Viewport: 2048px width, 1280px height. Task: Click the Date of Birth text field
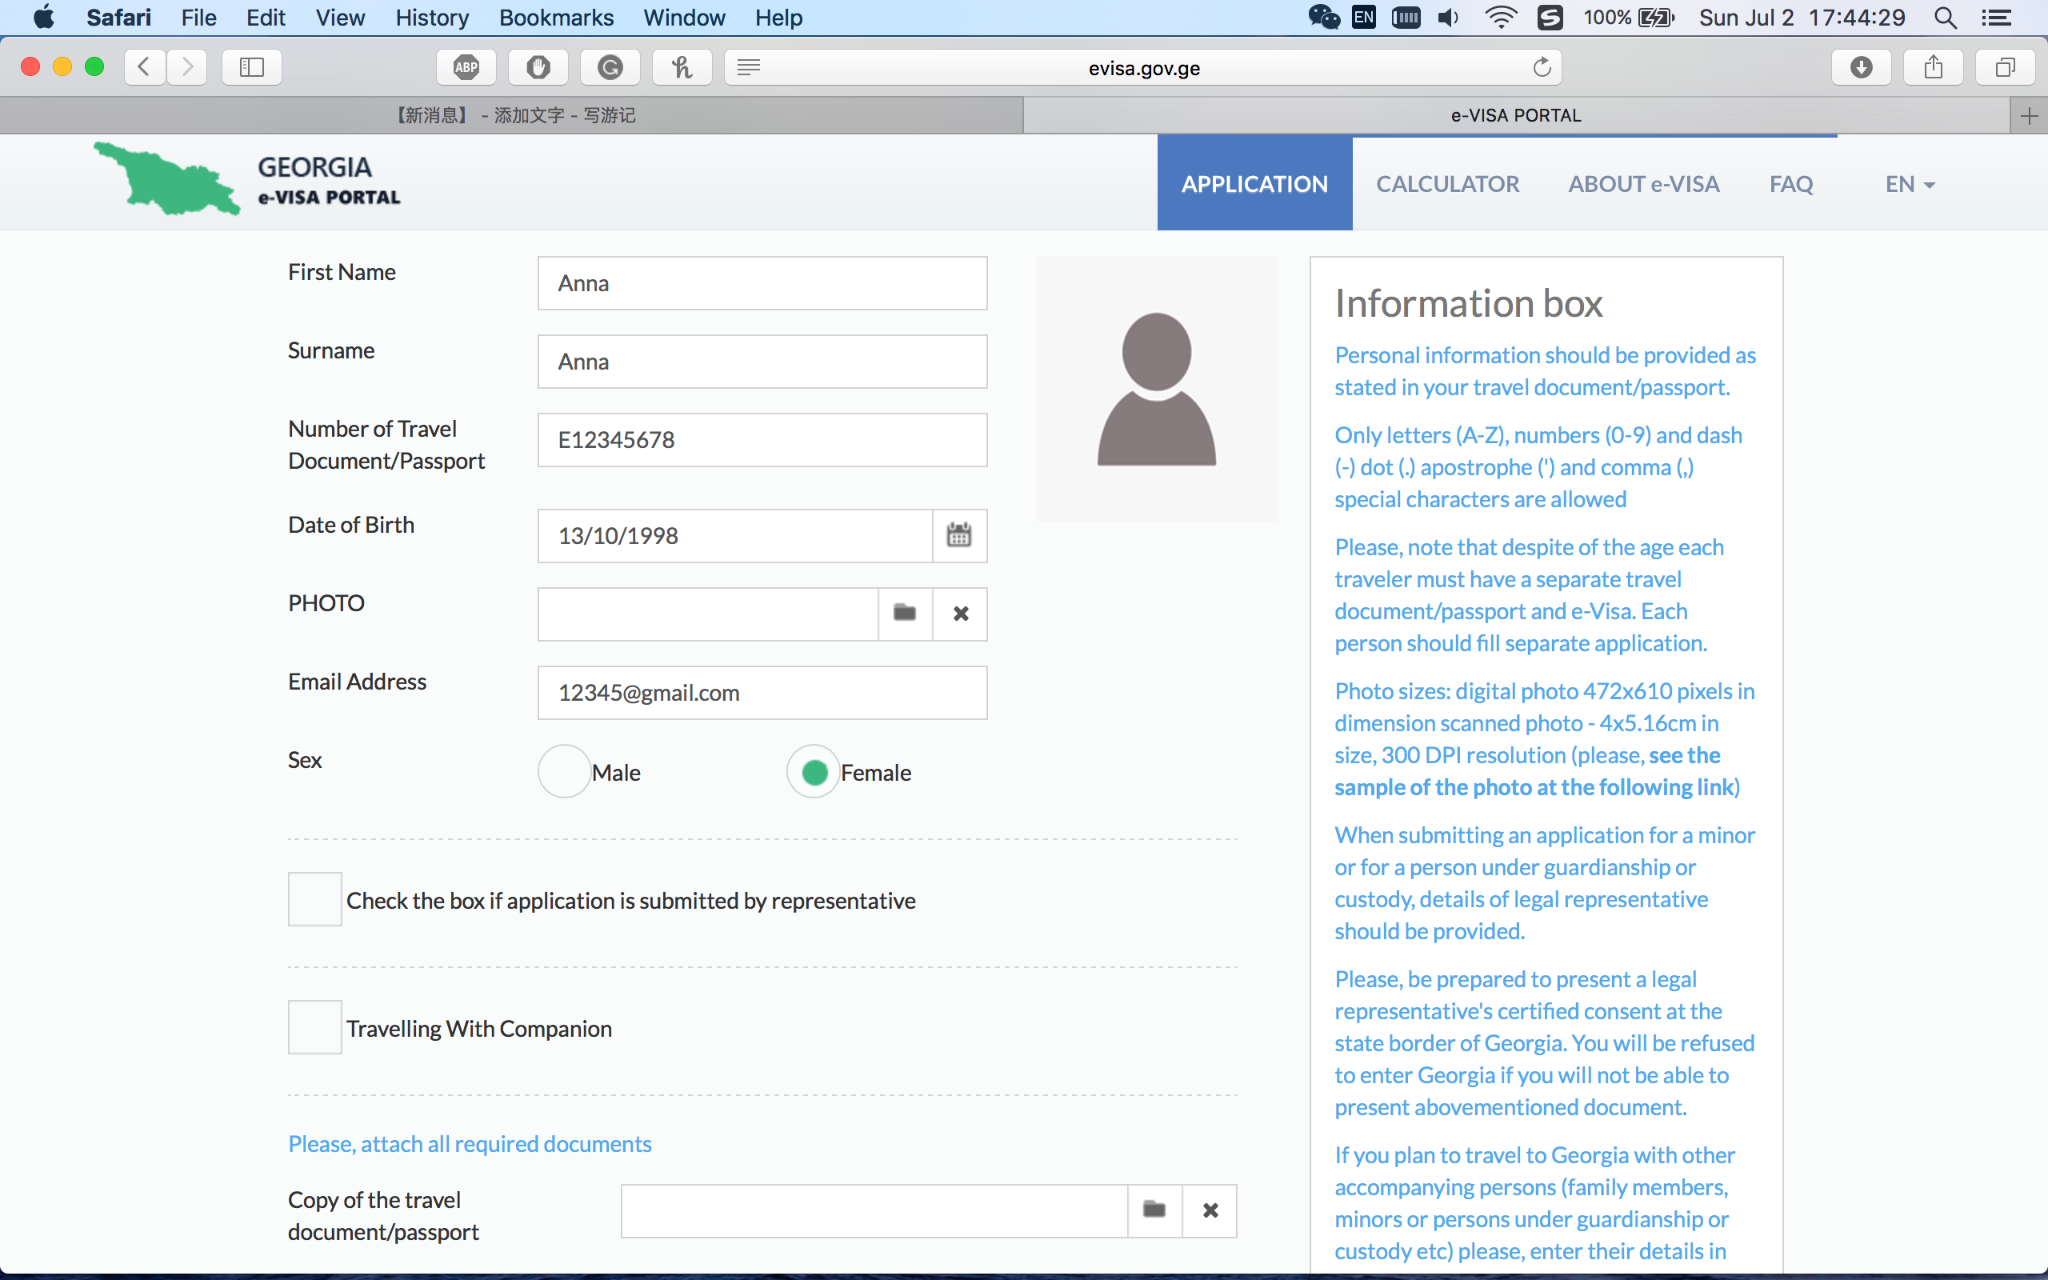point(735,535)
